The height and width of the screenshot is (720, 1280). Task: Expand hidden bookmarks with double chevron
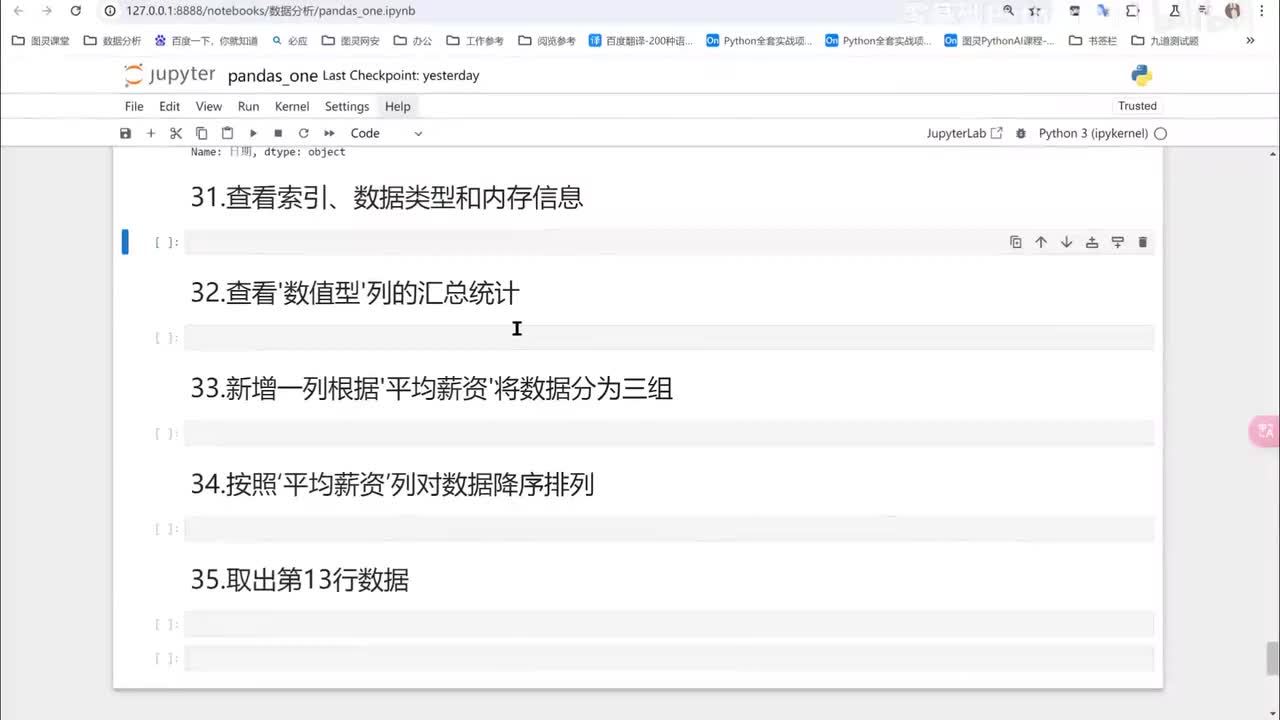pyautogui.click(x=1250, y=41)
